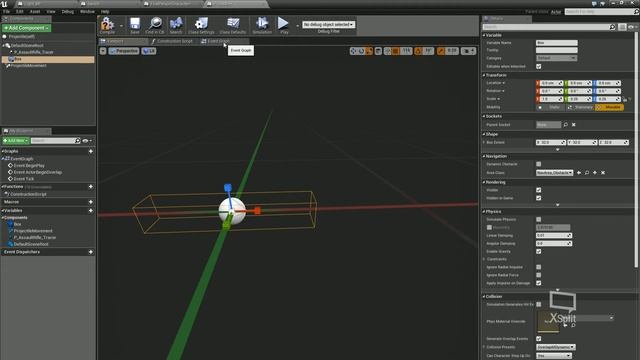
Task: Open Class Settings in toolbar
Action: click(x=201, y=25)
